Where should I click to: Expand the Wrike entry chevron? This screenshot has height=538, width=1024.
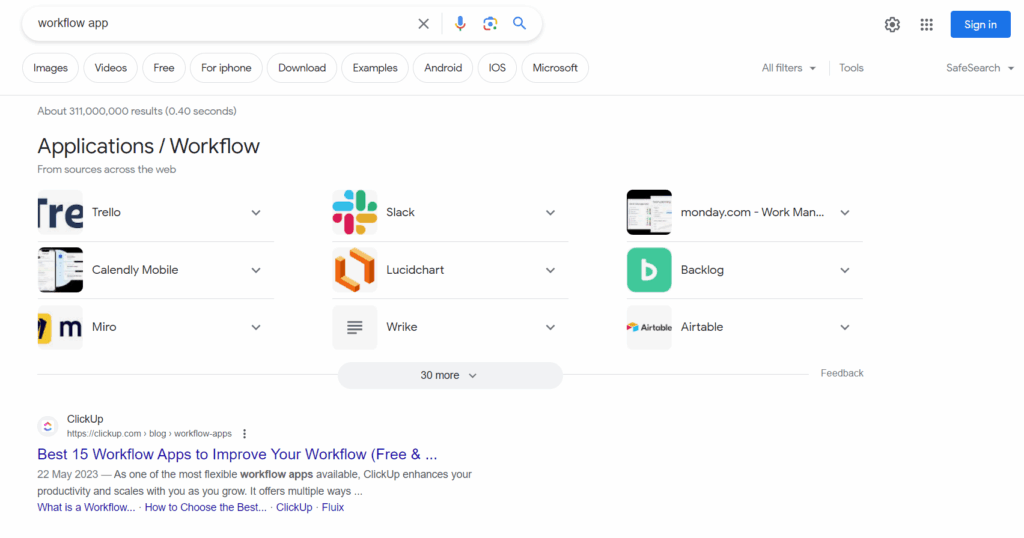(550, 328)
